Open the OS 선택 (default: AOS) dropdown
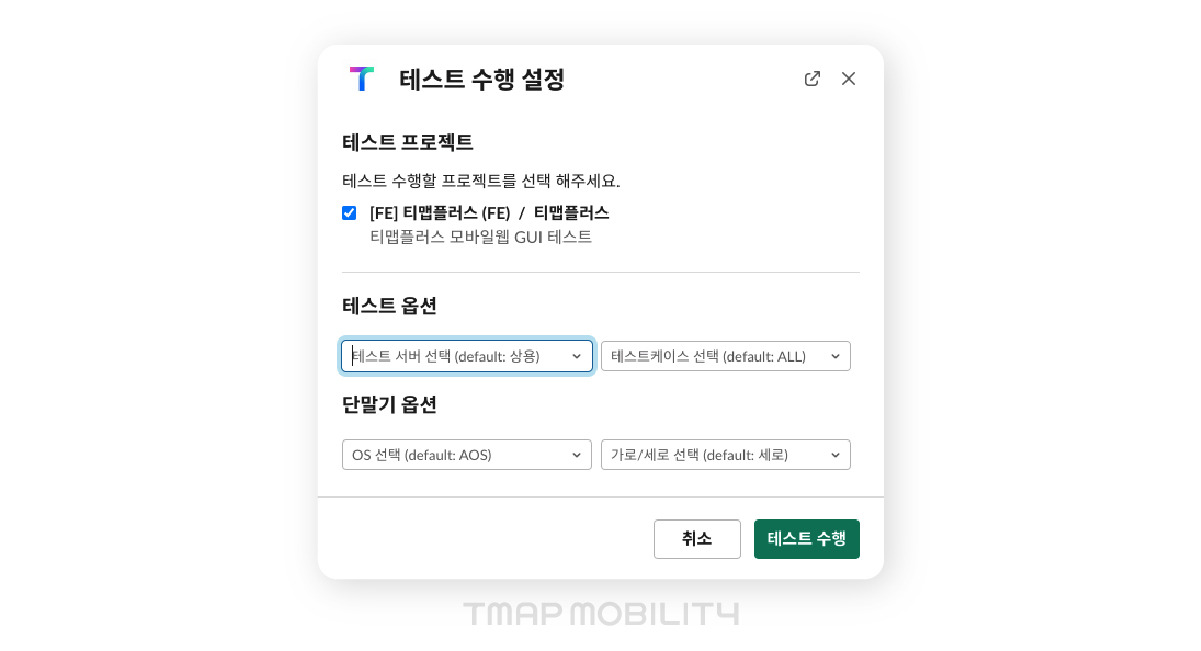 pyautogui.click(x=467, y=454)
